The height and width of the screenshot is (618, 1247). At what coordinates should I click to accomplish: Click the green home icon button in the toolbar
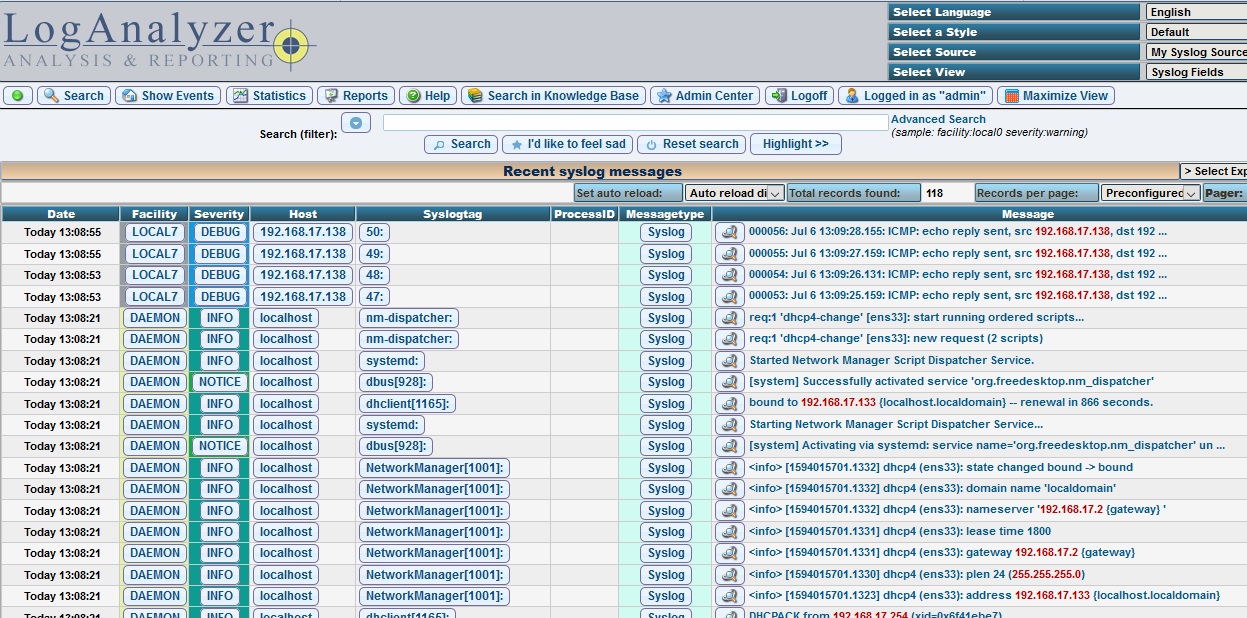point(18,96)
